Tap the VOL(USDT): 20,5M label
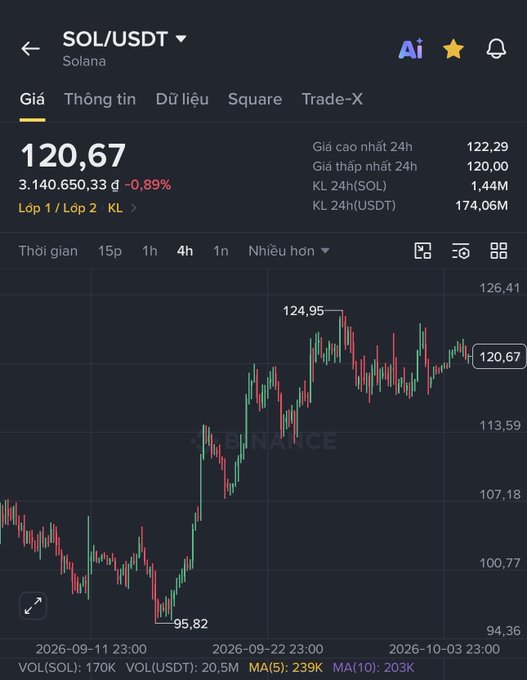 coord(182,667)
